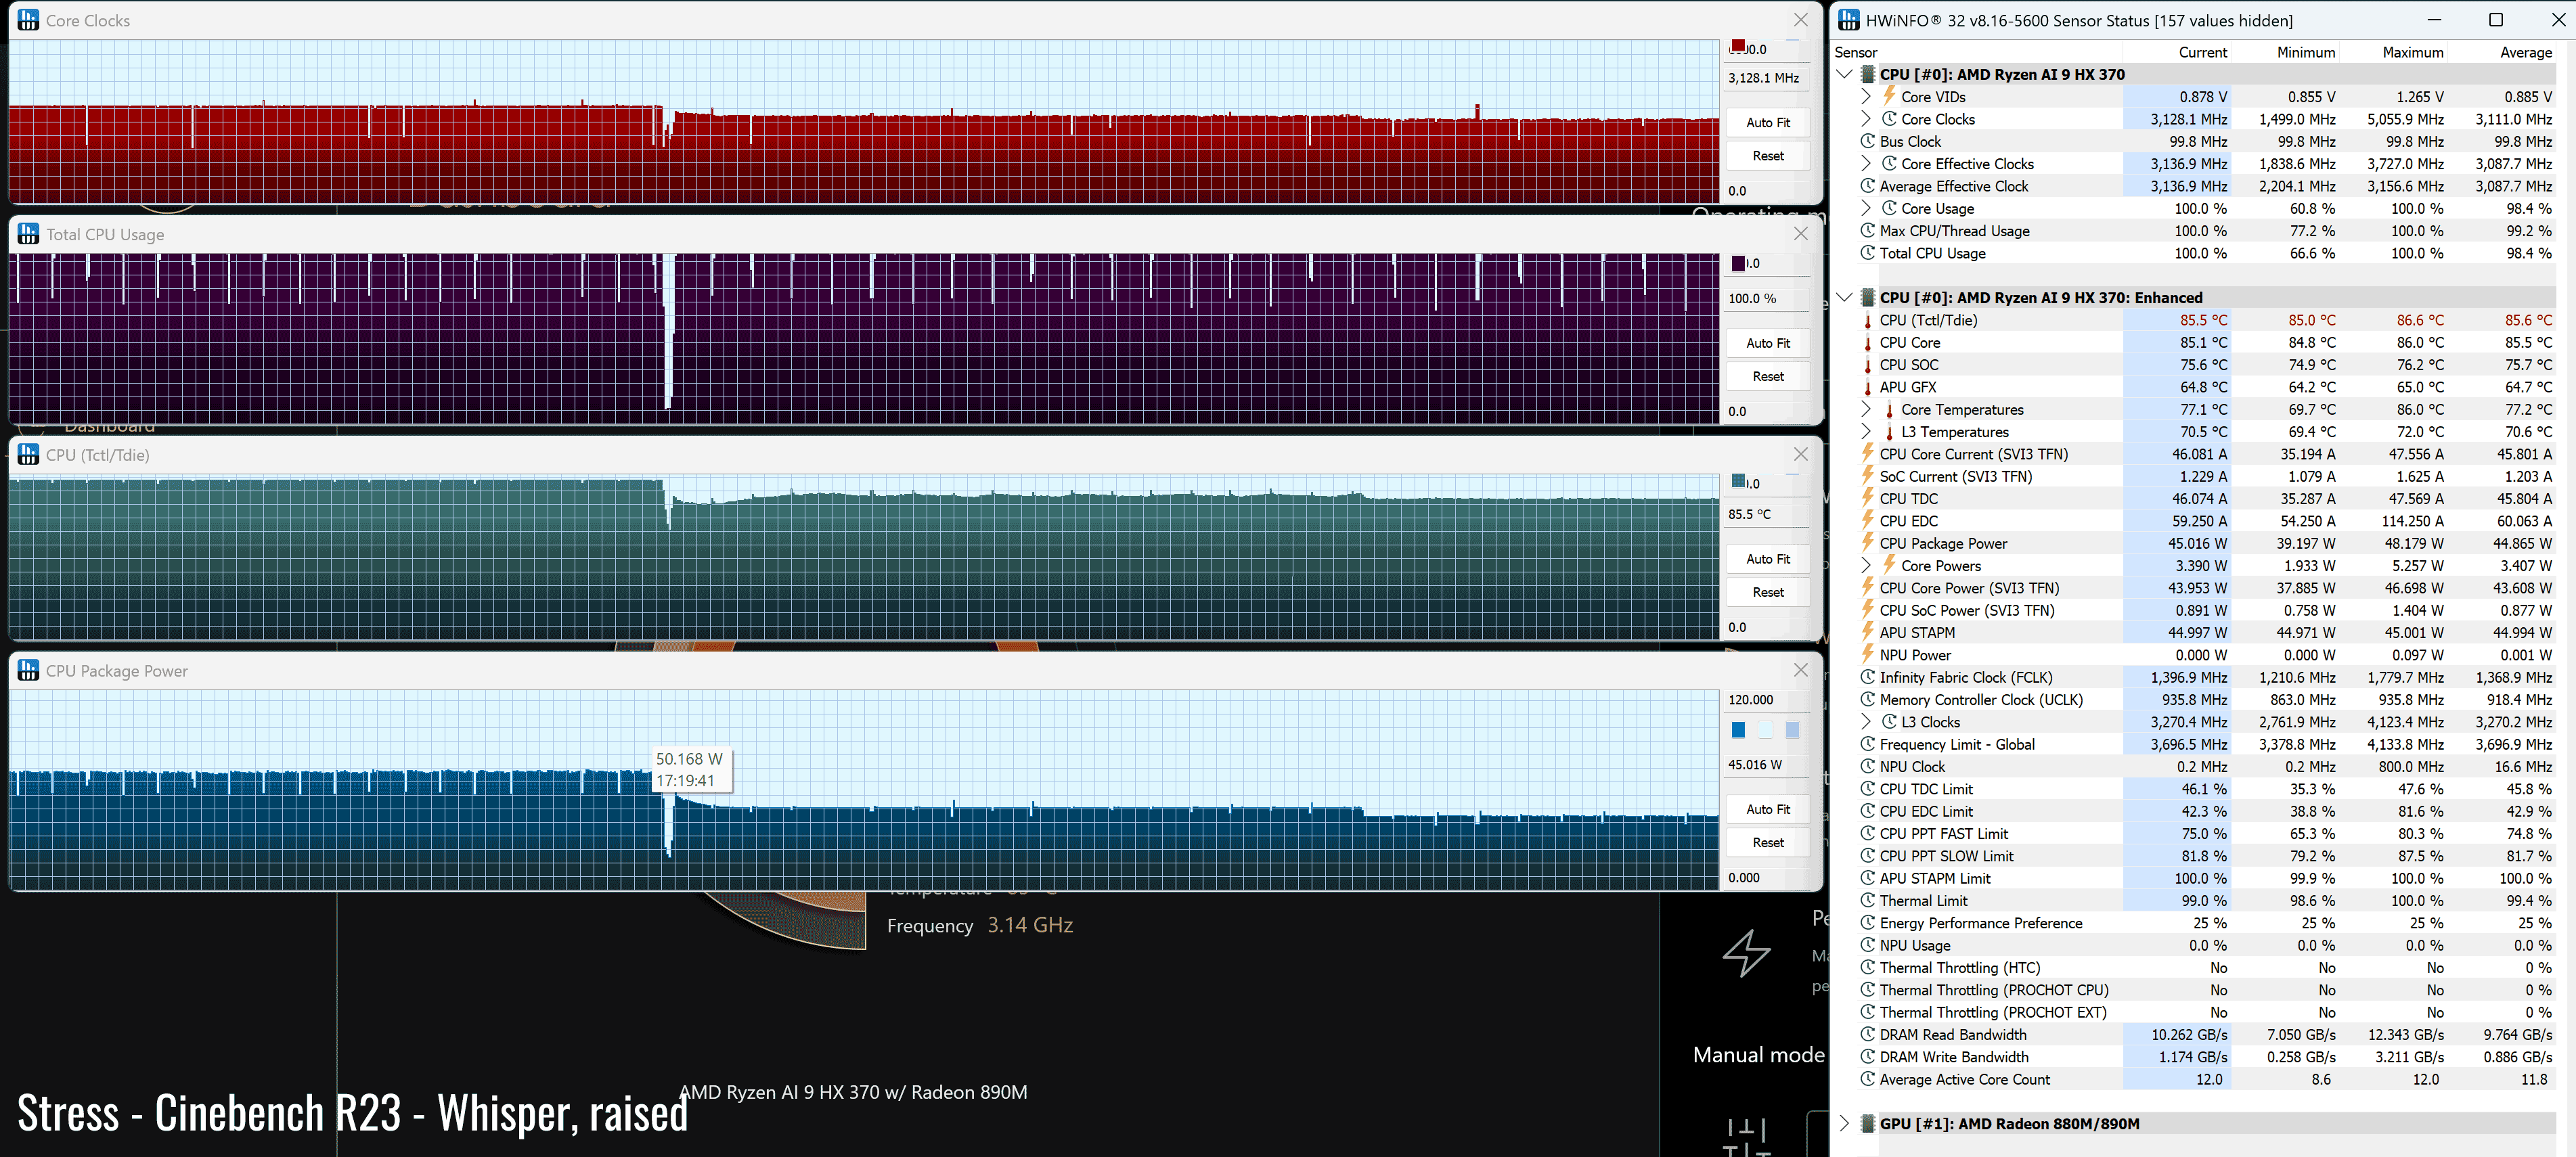Click the dark red Core Clocks color swatch
Image resolution: width=2576 pixels, height=1157 pixels.
point(1738,47)
